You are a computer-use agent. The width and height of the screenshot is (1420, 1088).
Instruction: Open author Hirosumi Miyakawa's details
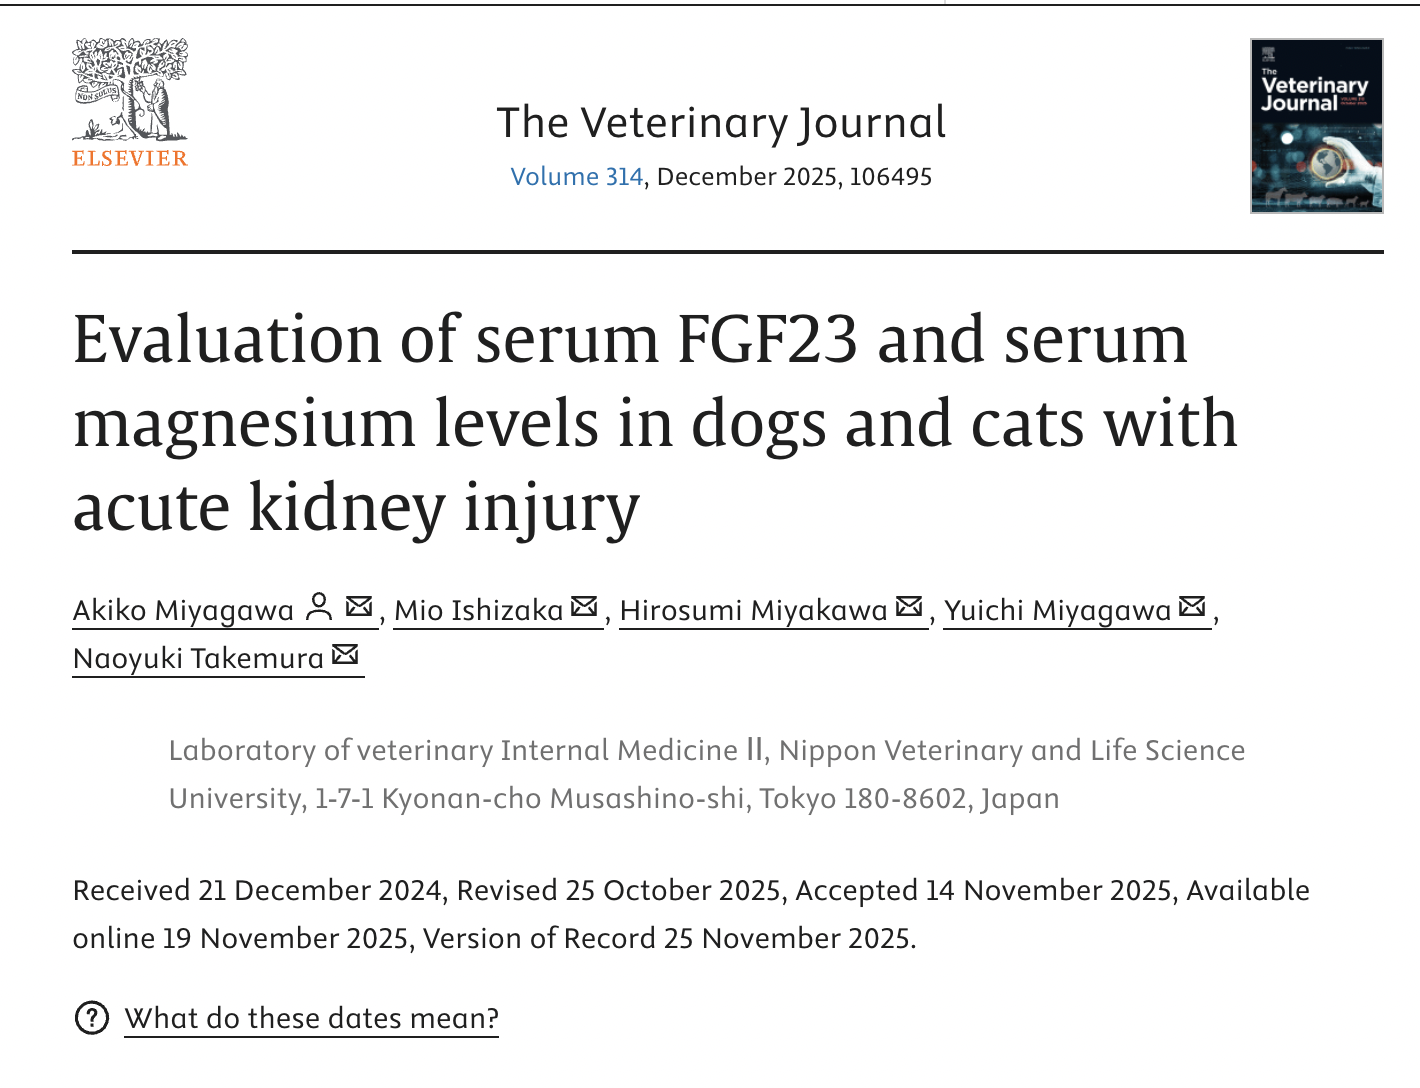[x=753, y=610]
